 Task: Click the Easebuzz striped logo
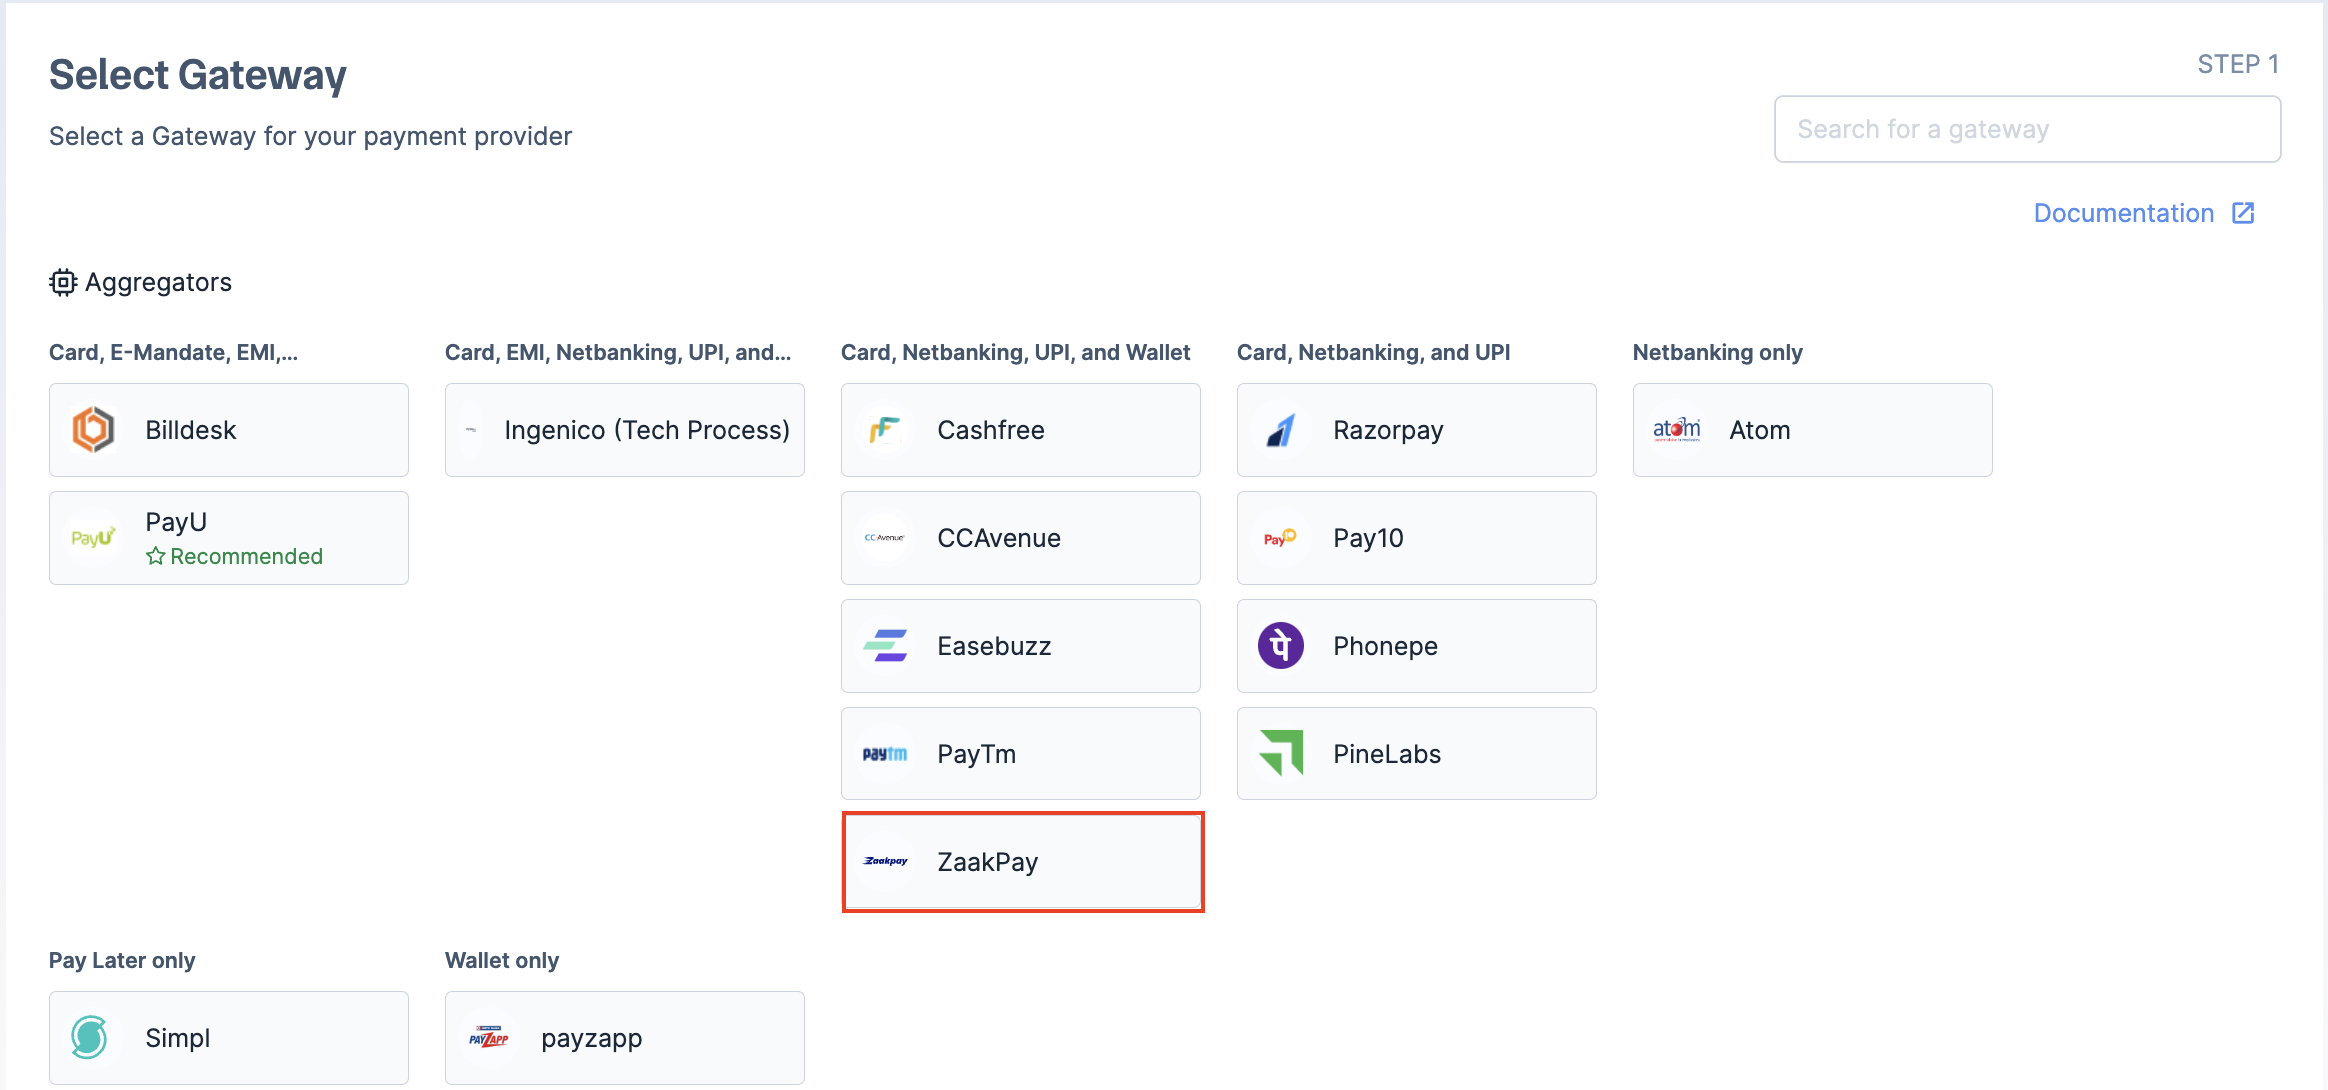click(x=885, y=646)
